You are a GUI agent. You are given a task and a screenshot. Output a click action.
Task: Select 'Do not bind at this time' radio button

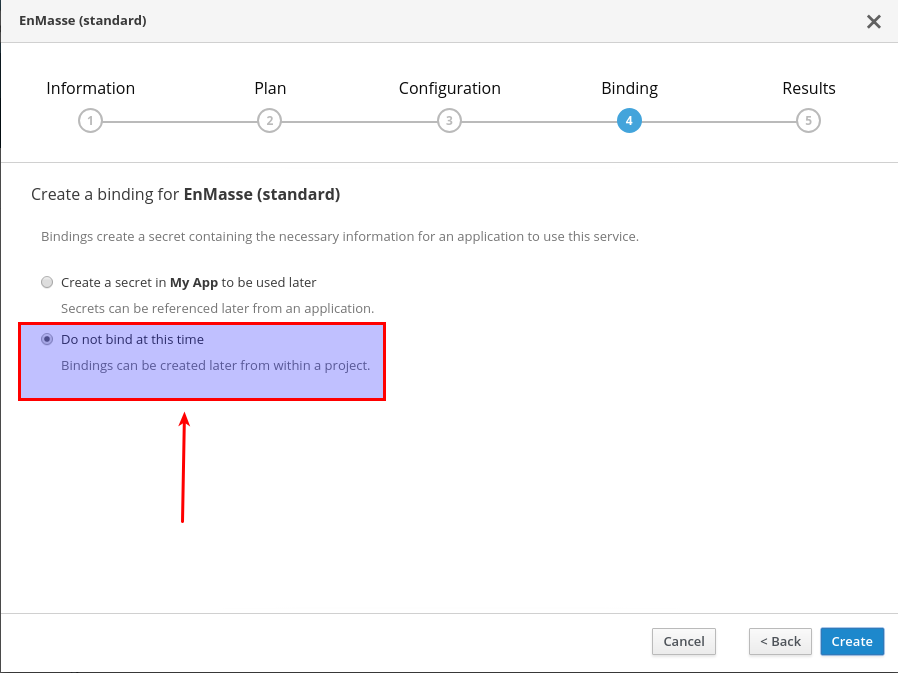pyautogui.click(x=47, y=339)
